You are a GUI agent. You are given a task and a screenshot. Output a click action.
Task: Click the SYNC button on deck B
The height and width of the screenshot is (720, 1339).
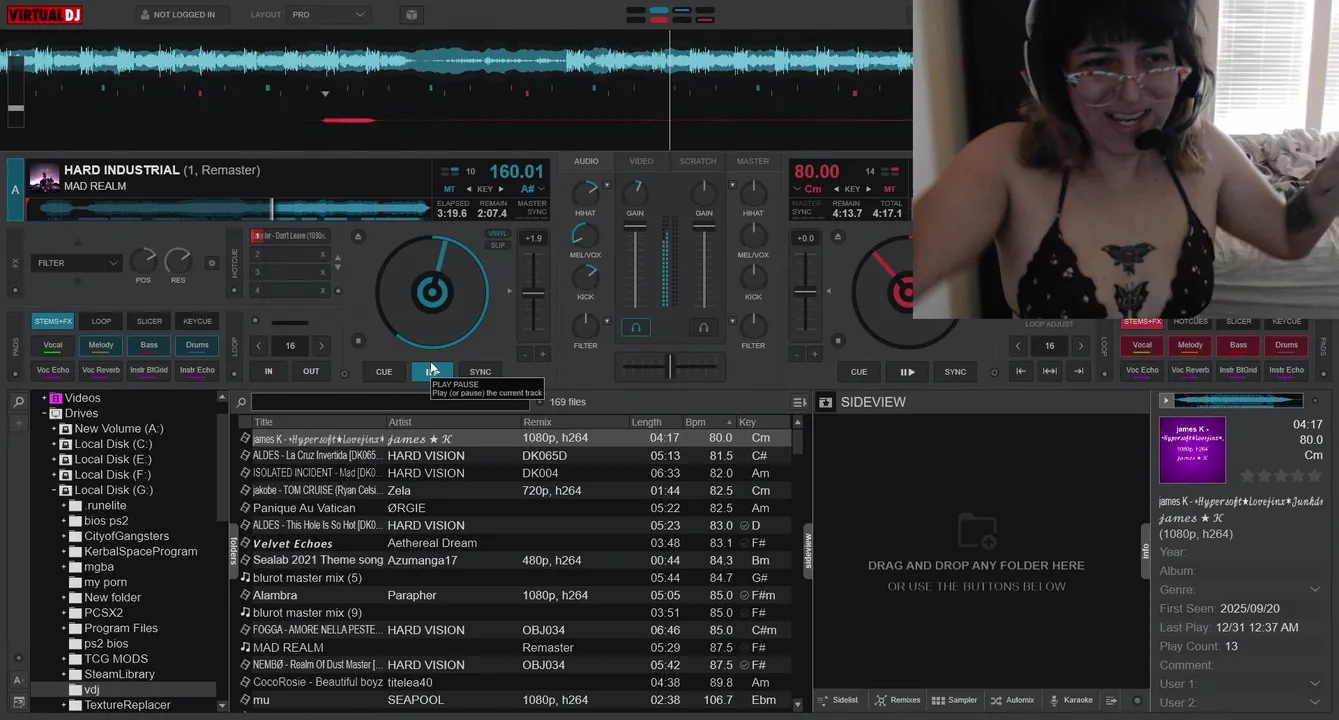[955, 372]
